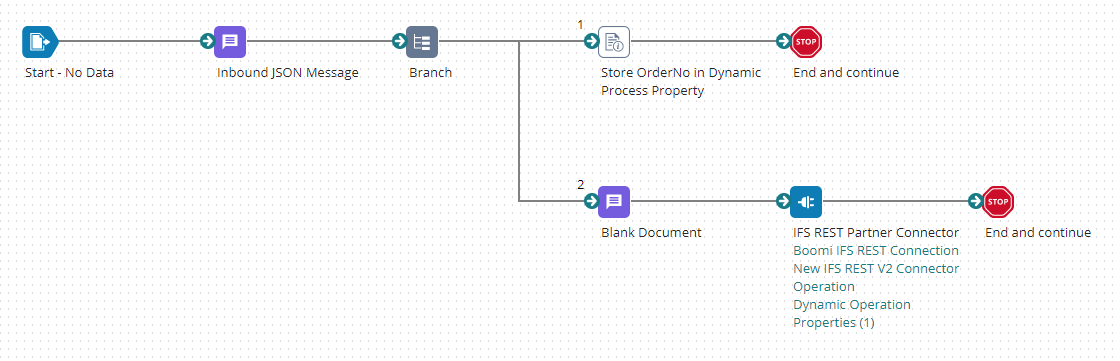Screen dimensions: 1120x361
Task: Open Store OrderNo Set Properties shape icon
Action: pos(614,41)
